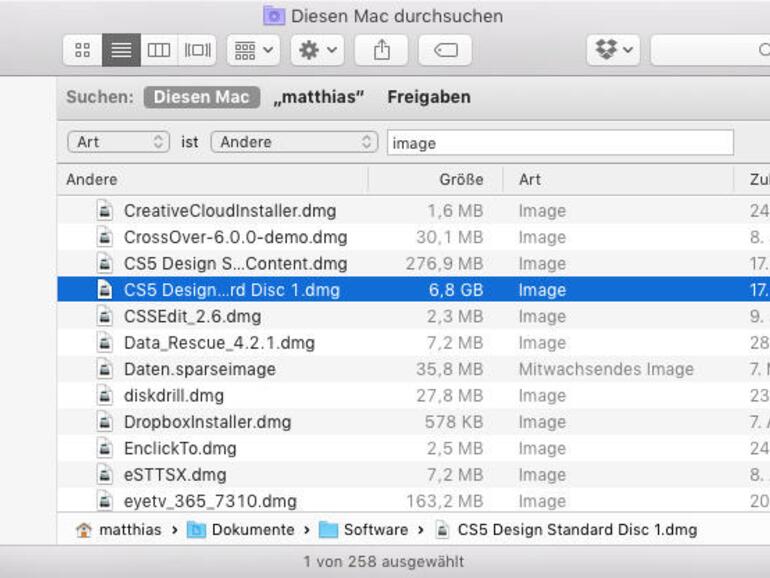Switch to gallery view
Viewport: 770px width, 578px height.
coord(197,50)
